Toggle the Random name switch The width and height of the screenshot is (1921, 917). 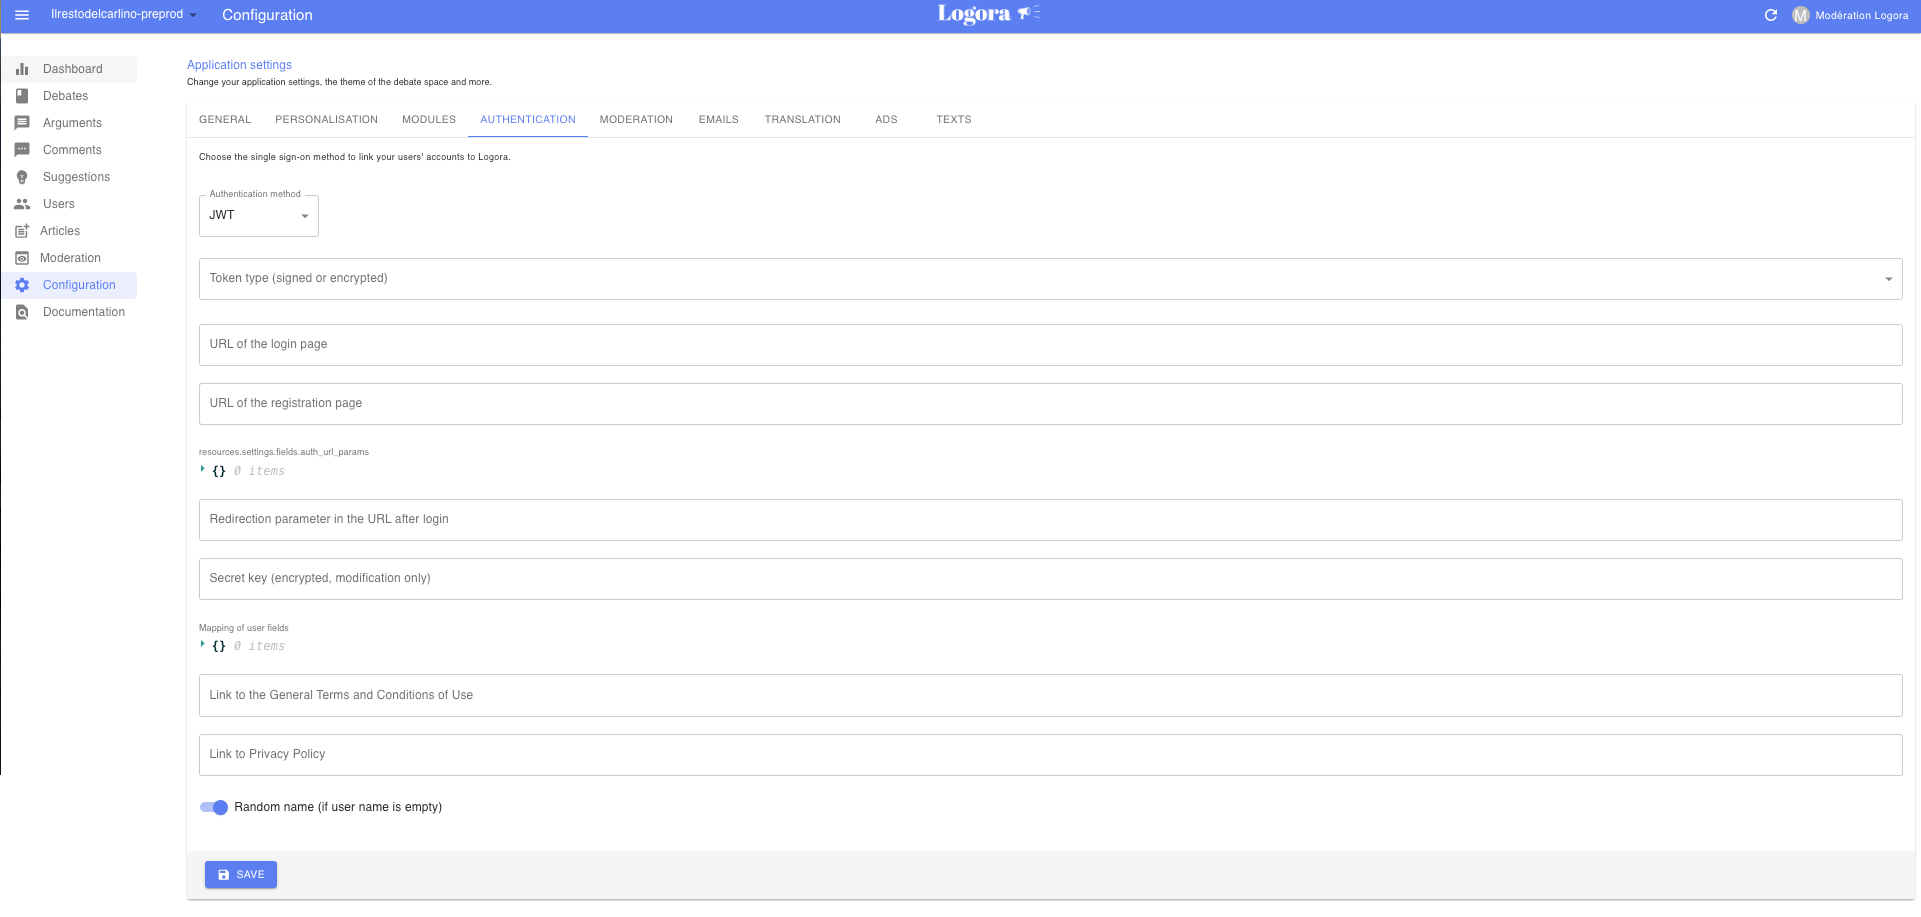(x=214, y=807)
